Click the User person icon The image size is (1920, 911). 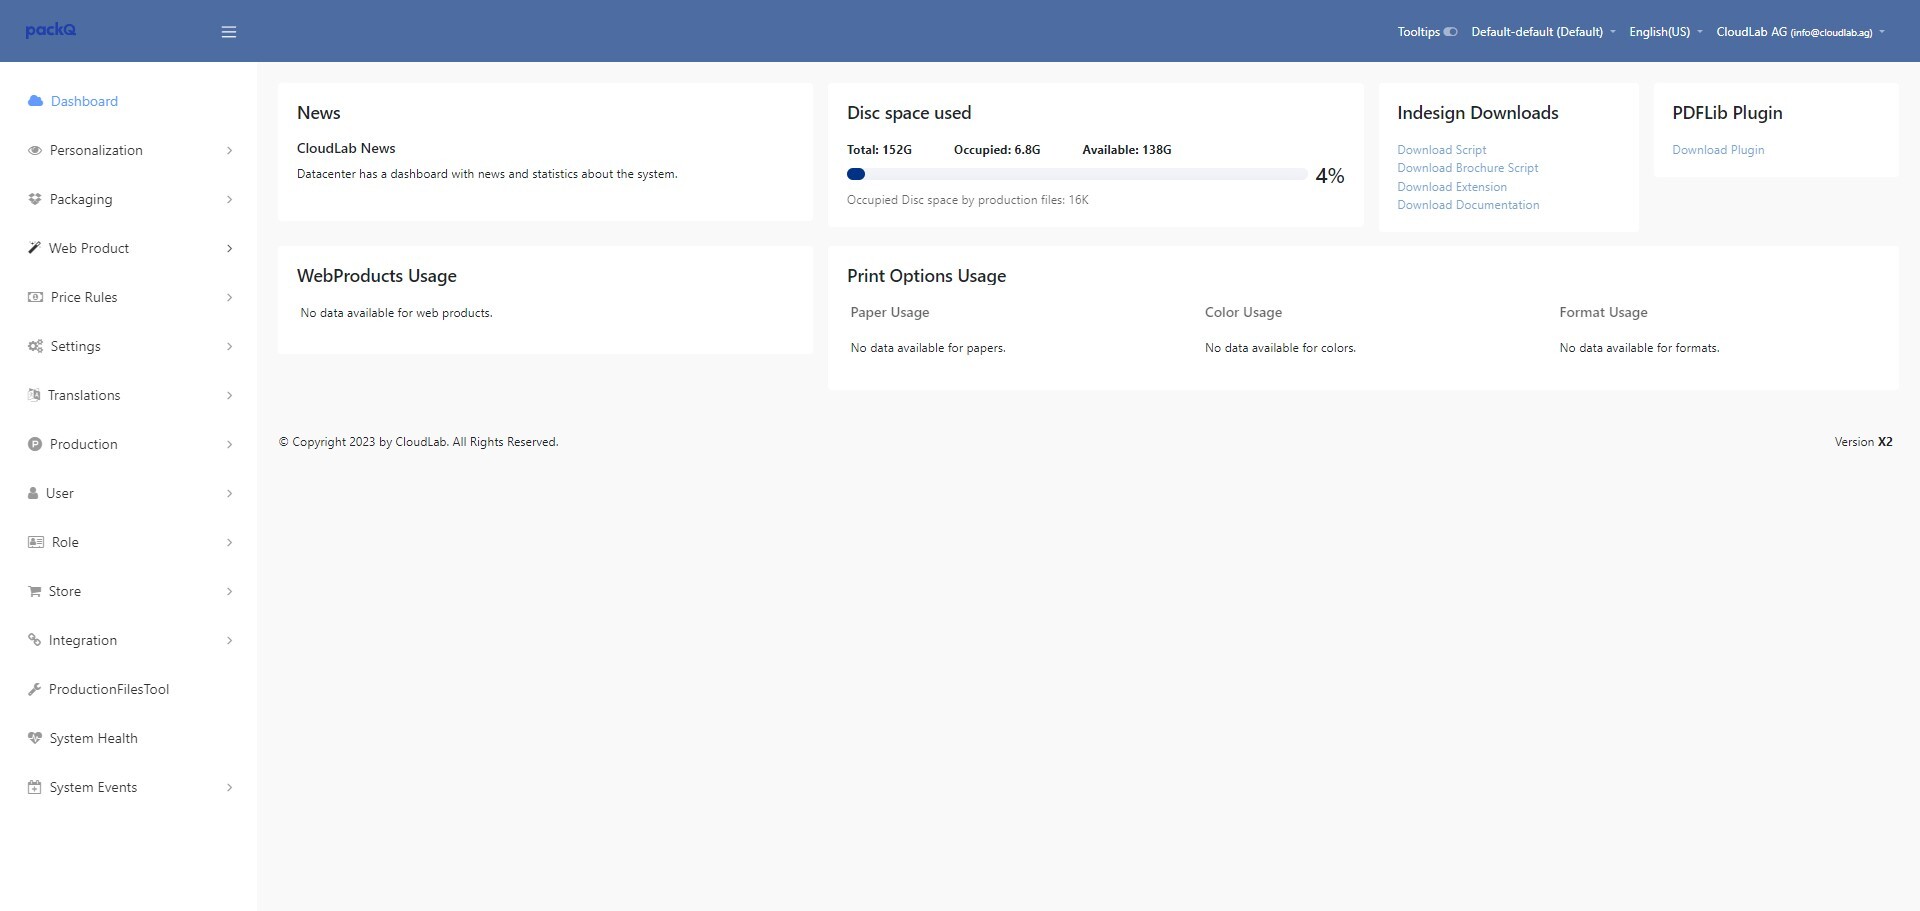33,493
